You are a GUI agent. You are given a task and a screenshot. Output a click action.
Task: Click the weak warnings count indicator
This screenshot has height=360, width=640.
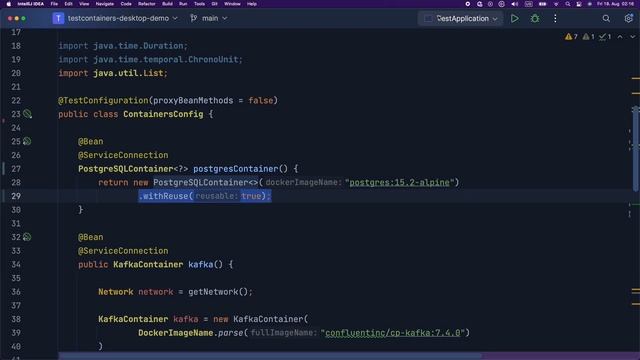click(588, 37)
